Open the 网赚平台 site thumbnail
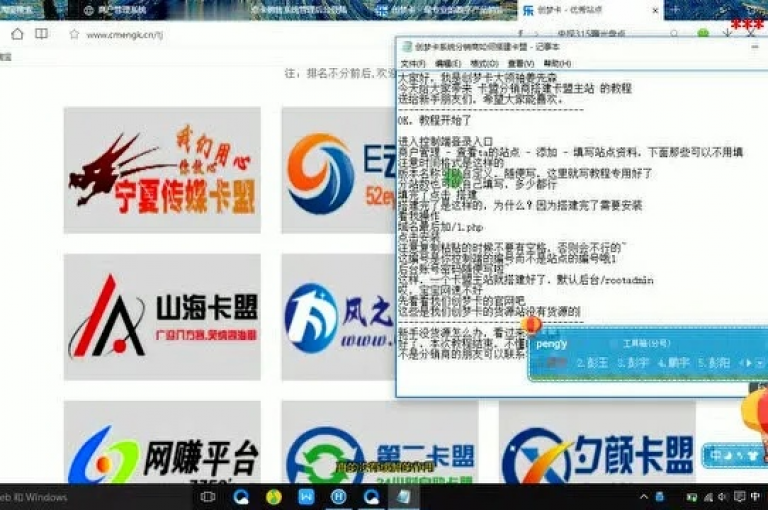 (x=162, y=442)
